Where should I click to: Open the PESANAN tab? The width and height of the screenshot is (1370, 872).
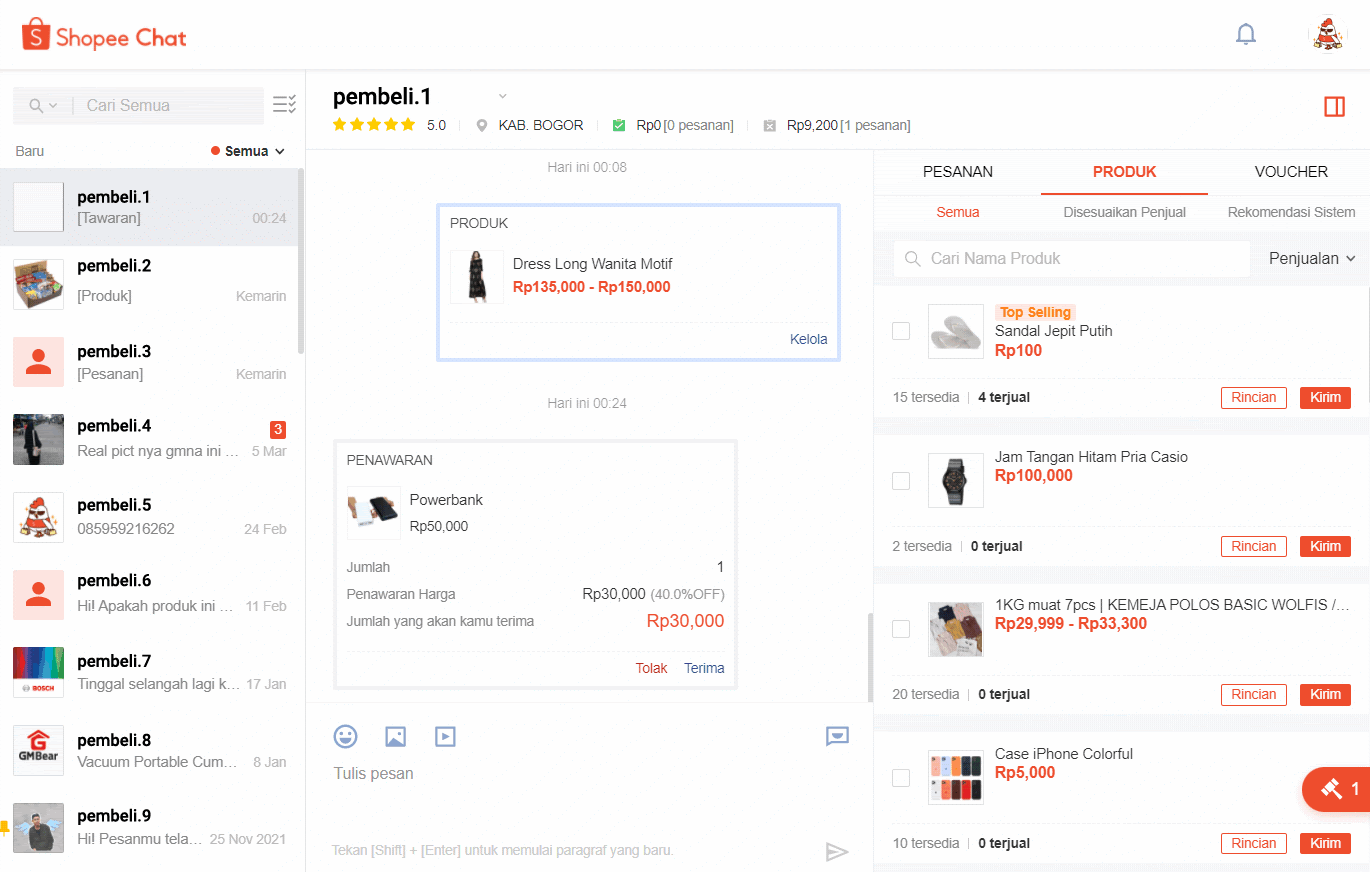957,172
